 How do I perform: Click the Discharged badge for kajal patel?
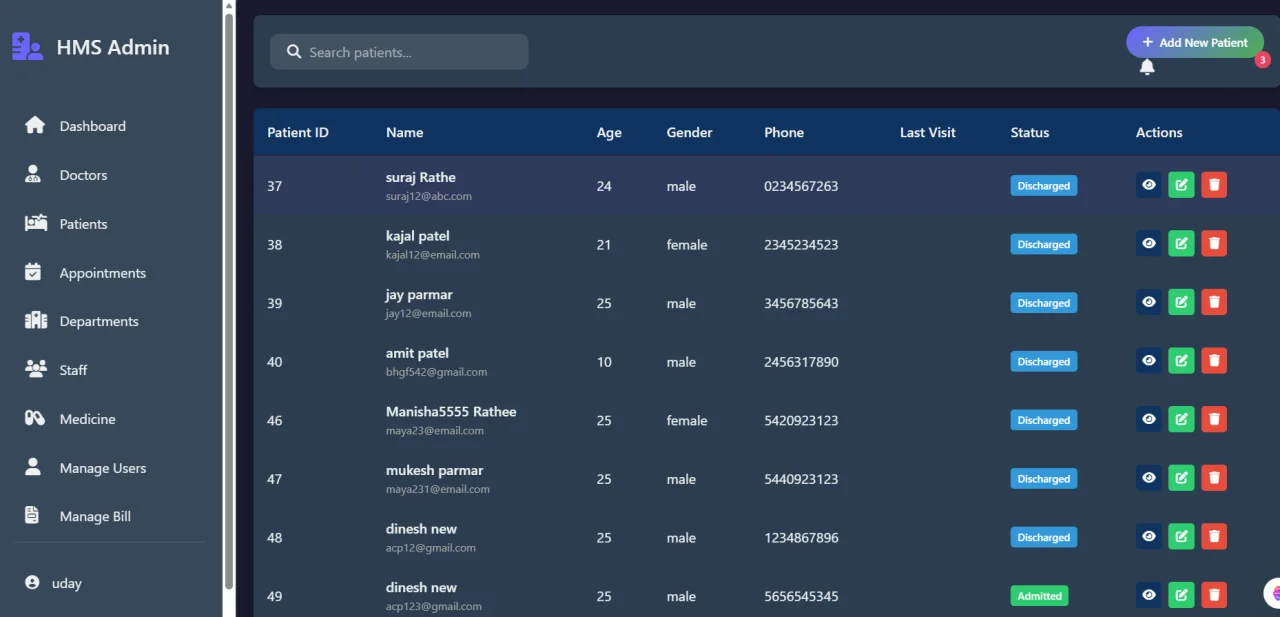click(x=1044, y=244)
